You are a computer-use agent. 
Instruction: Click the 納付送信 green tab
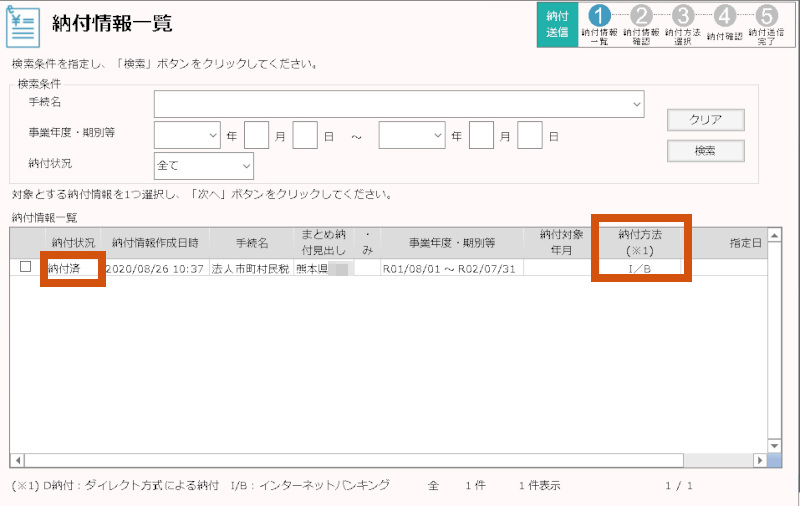[x=557, y=24]
